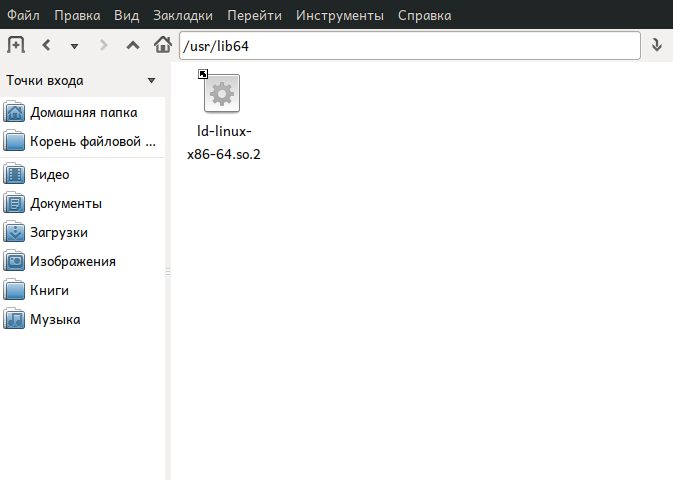The image size is (673, 480).
Task: Open the Справка menu
Action: (424, 15)
